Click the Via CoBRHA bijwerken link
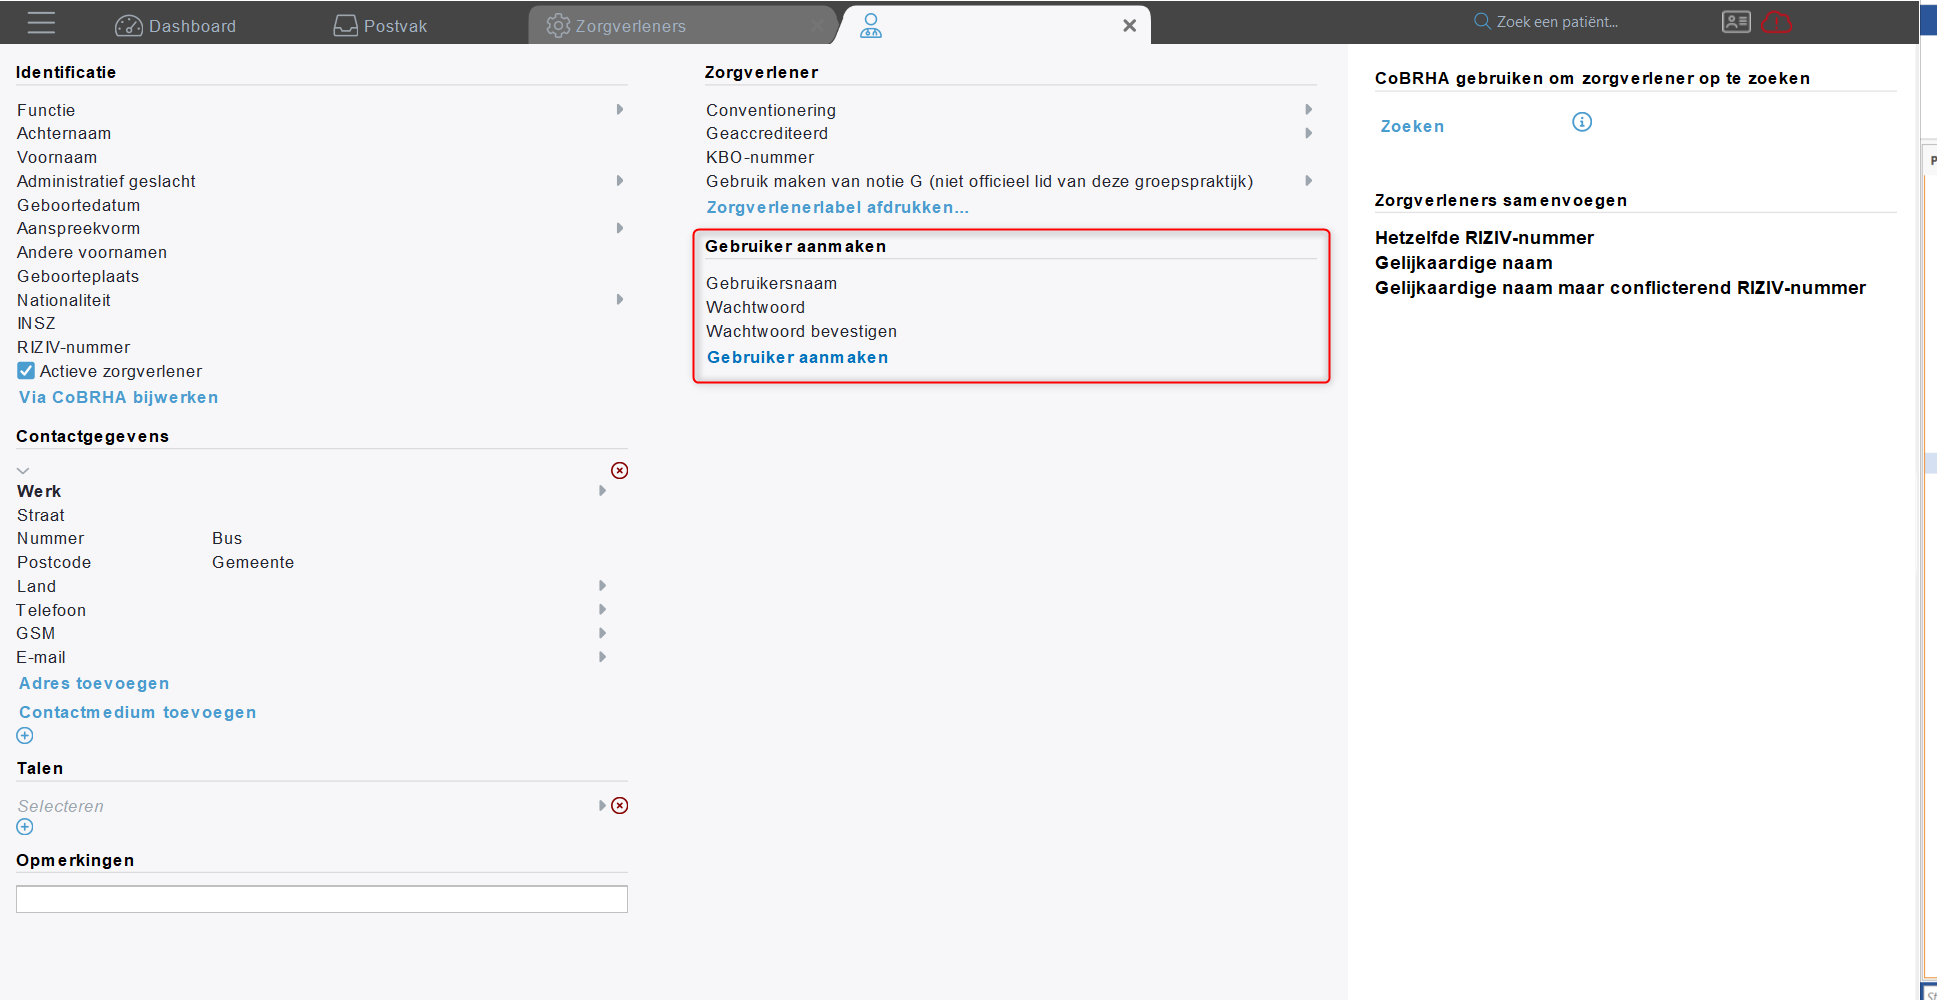Image resolution: width=1937 pixels, height=1000 pixels. click(118, 398)
